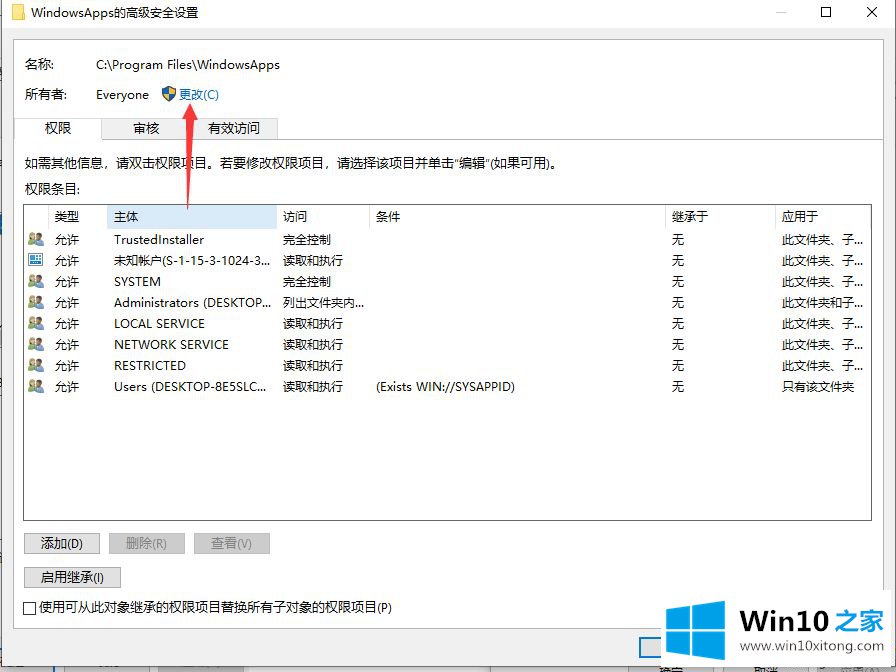Viewport: 896px width, 672px height.
Task: Select the group icon of the TrustedInstaller row
Action: pos(36,239)
